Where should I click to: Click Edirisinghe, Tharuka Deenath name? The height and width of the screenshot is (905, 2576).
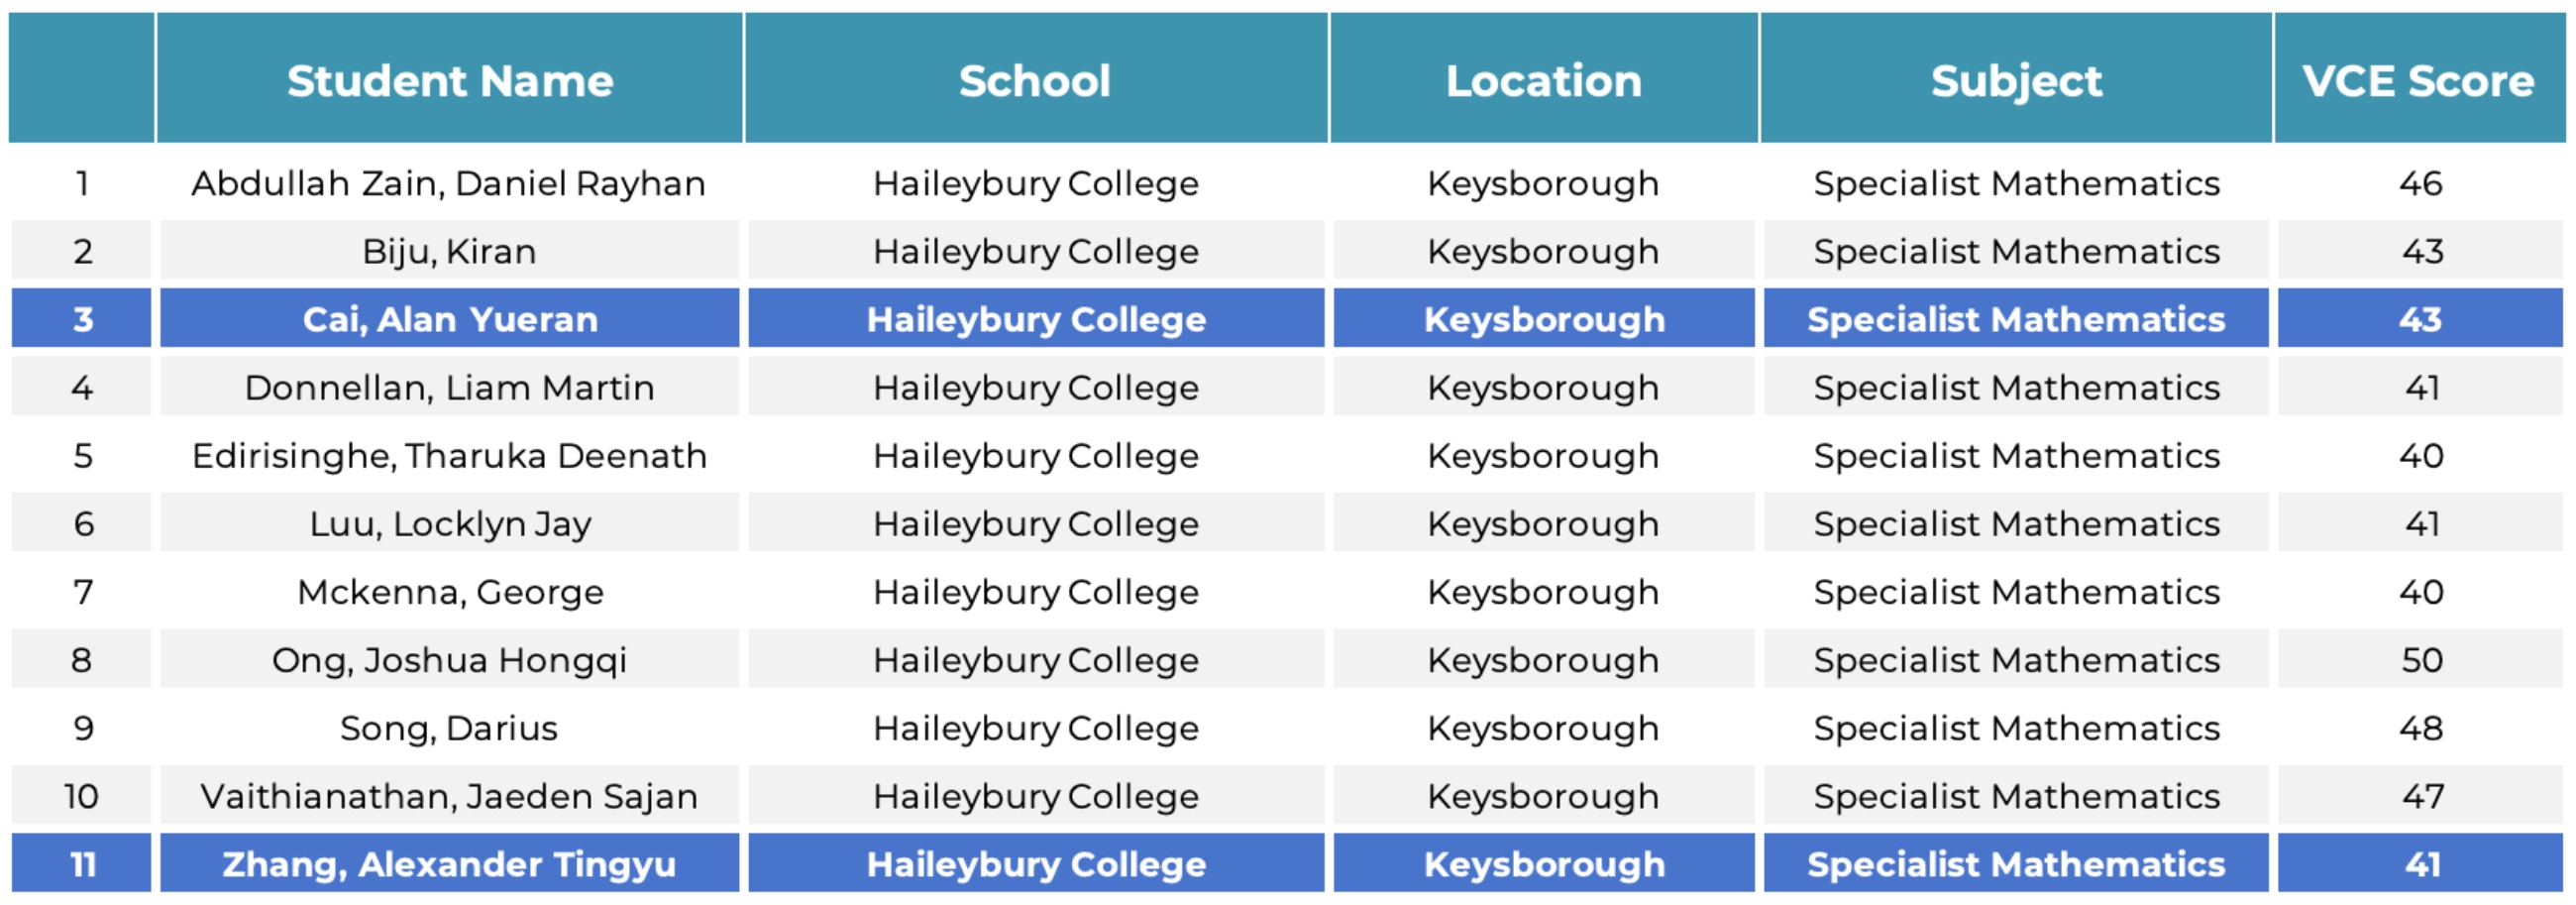tap(449, 455)
